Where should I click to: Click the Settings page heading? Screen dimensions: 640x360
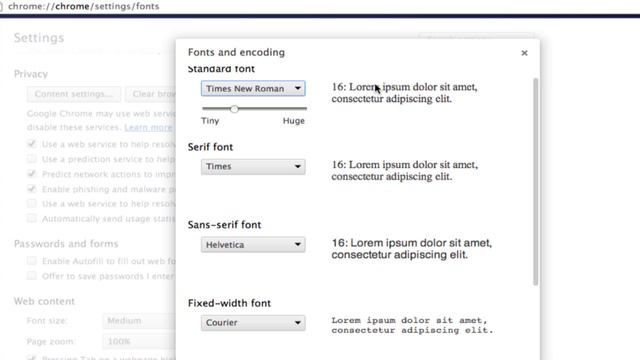pos(39,38)
